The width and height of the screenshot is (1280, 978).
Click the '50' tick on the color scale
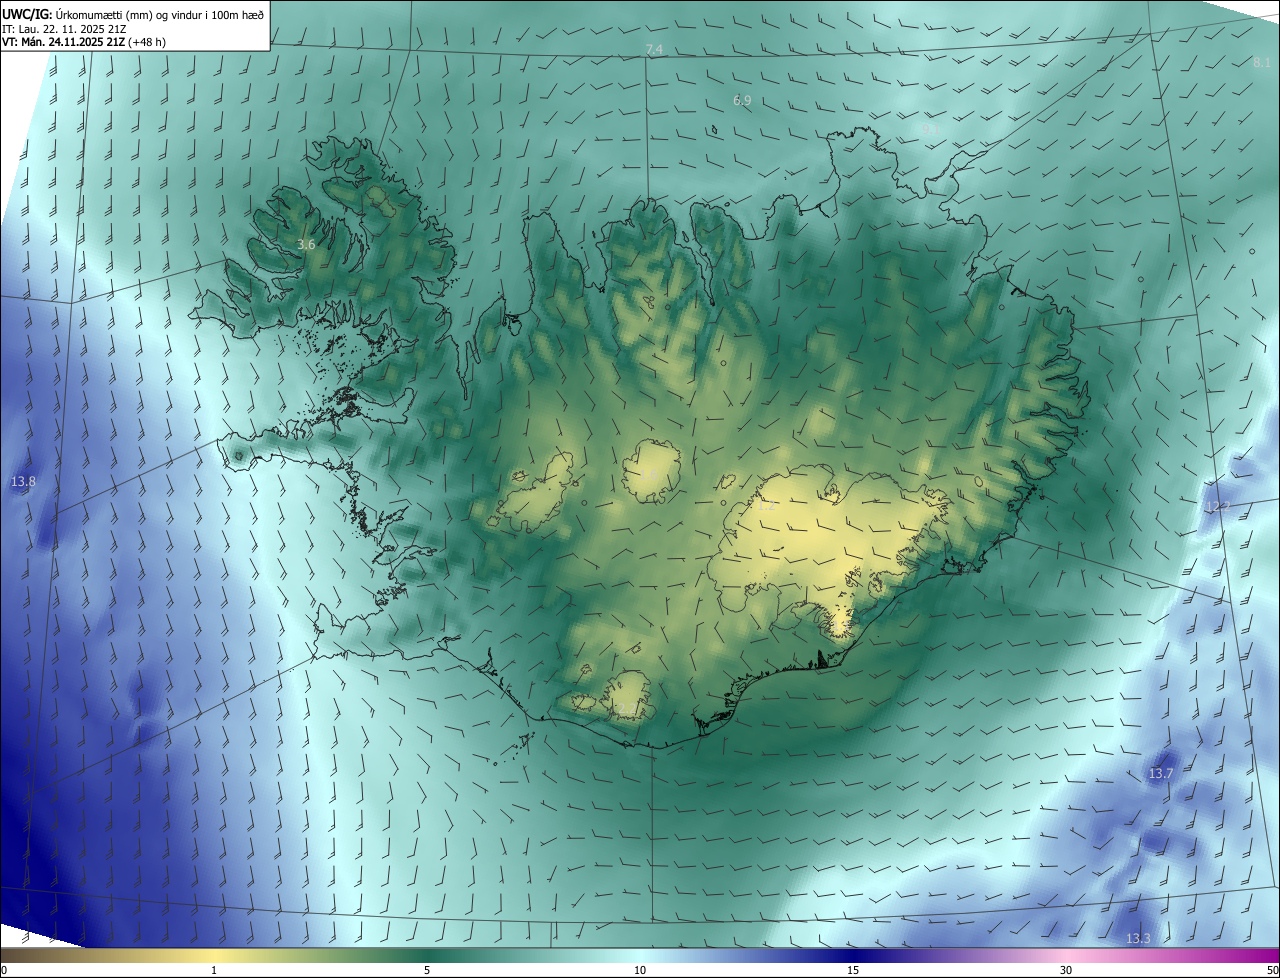point(1272,970)
